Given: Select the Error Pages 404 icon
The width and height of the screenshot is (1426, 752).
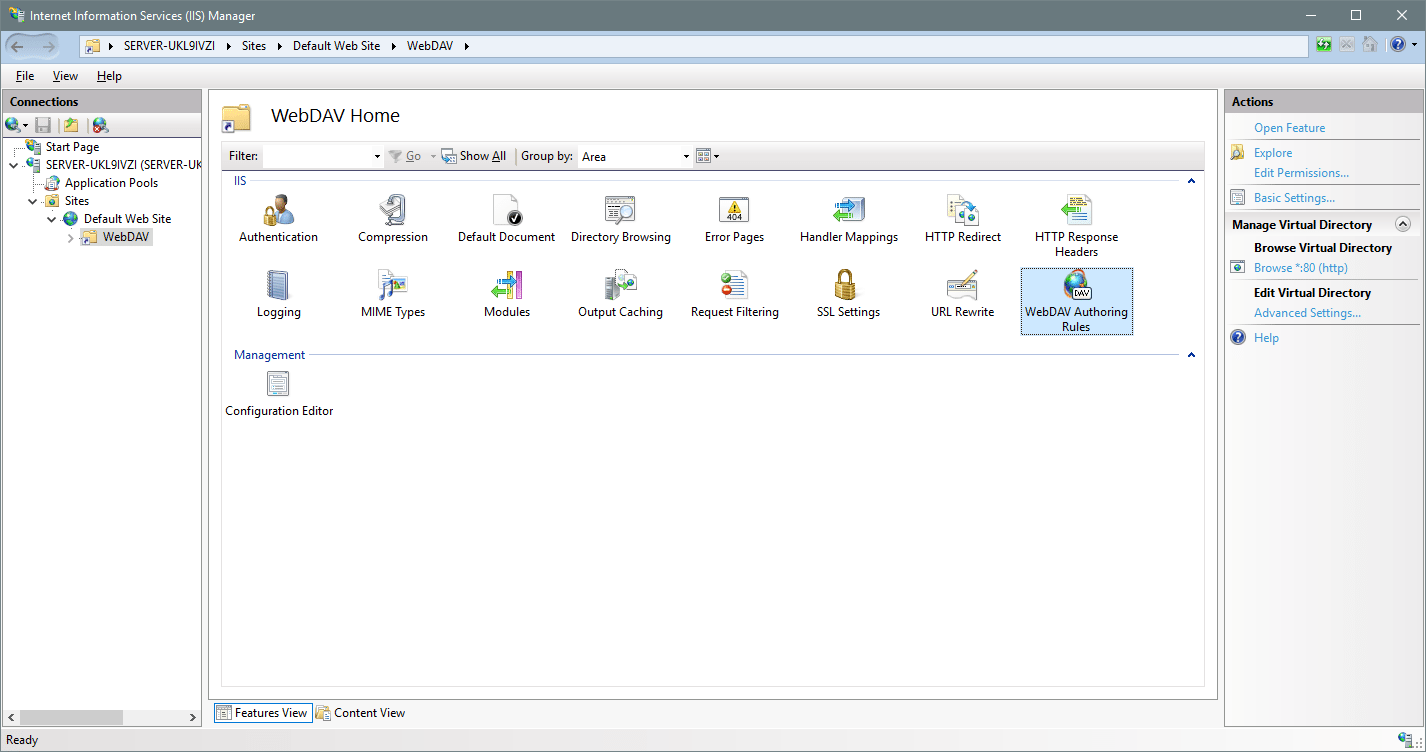Looking at the screenshot, I should (734, 212).
